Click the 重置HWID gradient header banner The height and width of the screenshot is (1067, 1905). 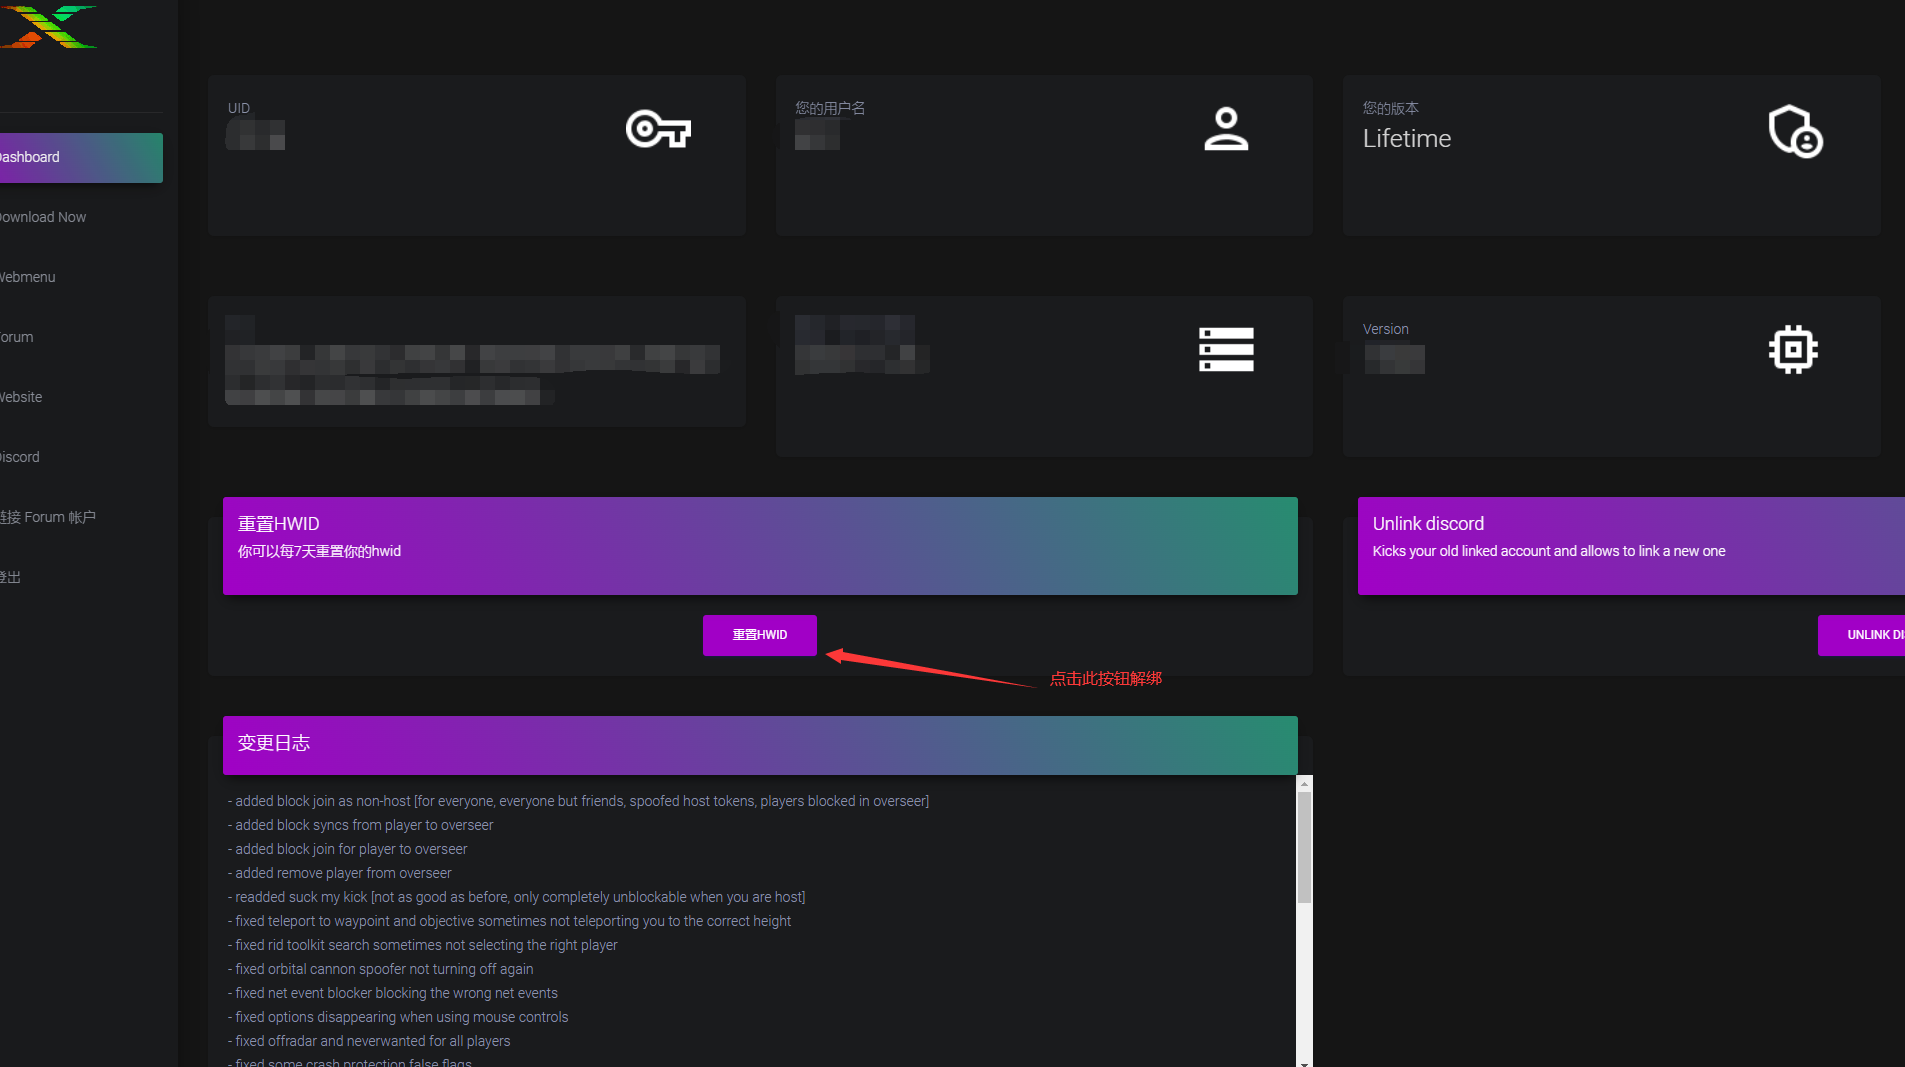pos(759,546)
